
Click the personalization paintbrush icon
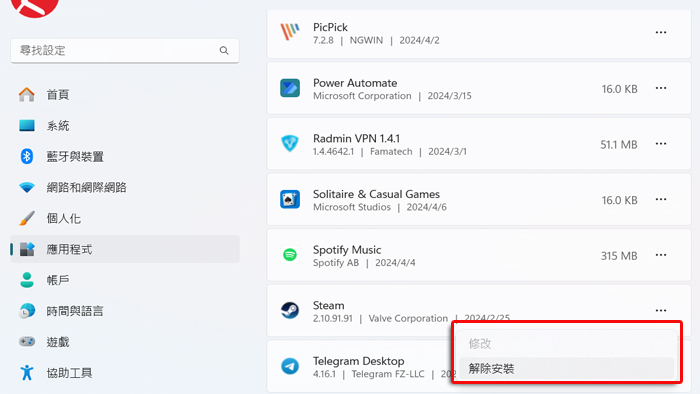pos(27,218)
